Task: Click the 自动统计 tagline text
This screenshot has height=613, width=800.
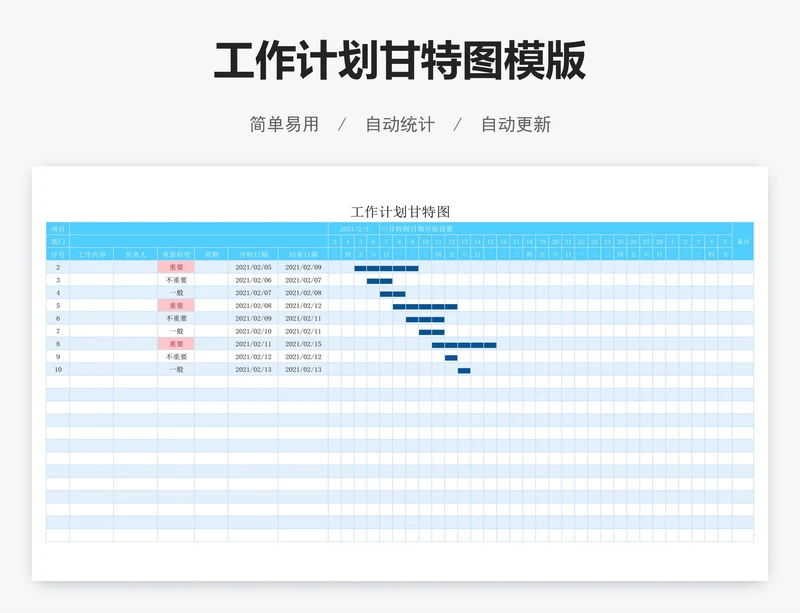Action: point(400,125)
